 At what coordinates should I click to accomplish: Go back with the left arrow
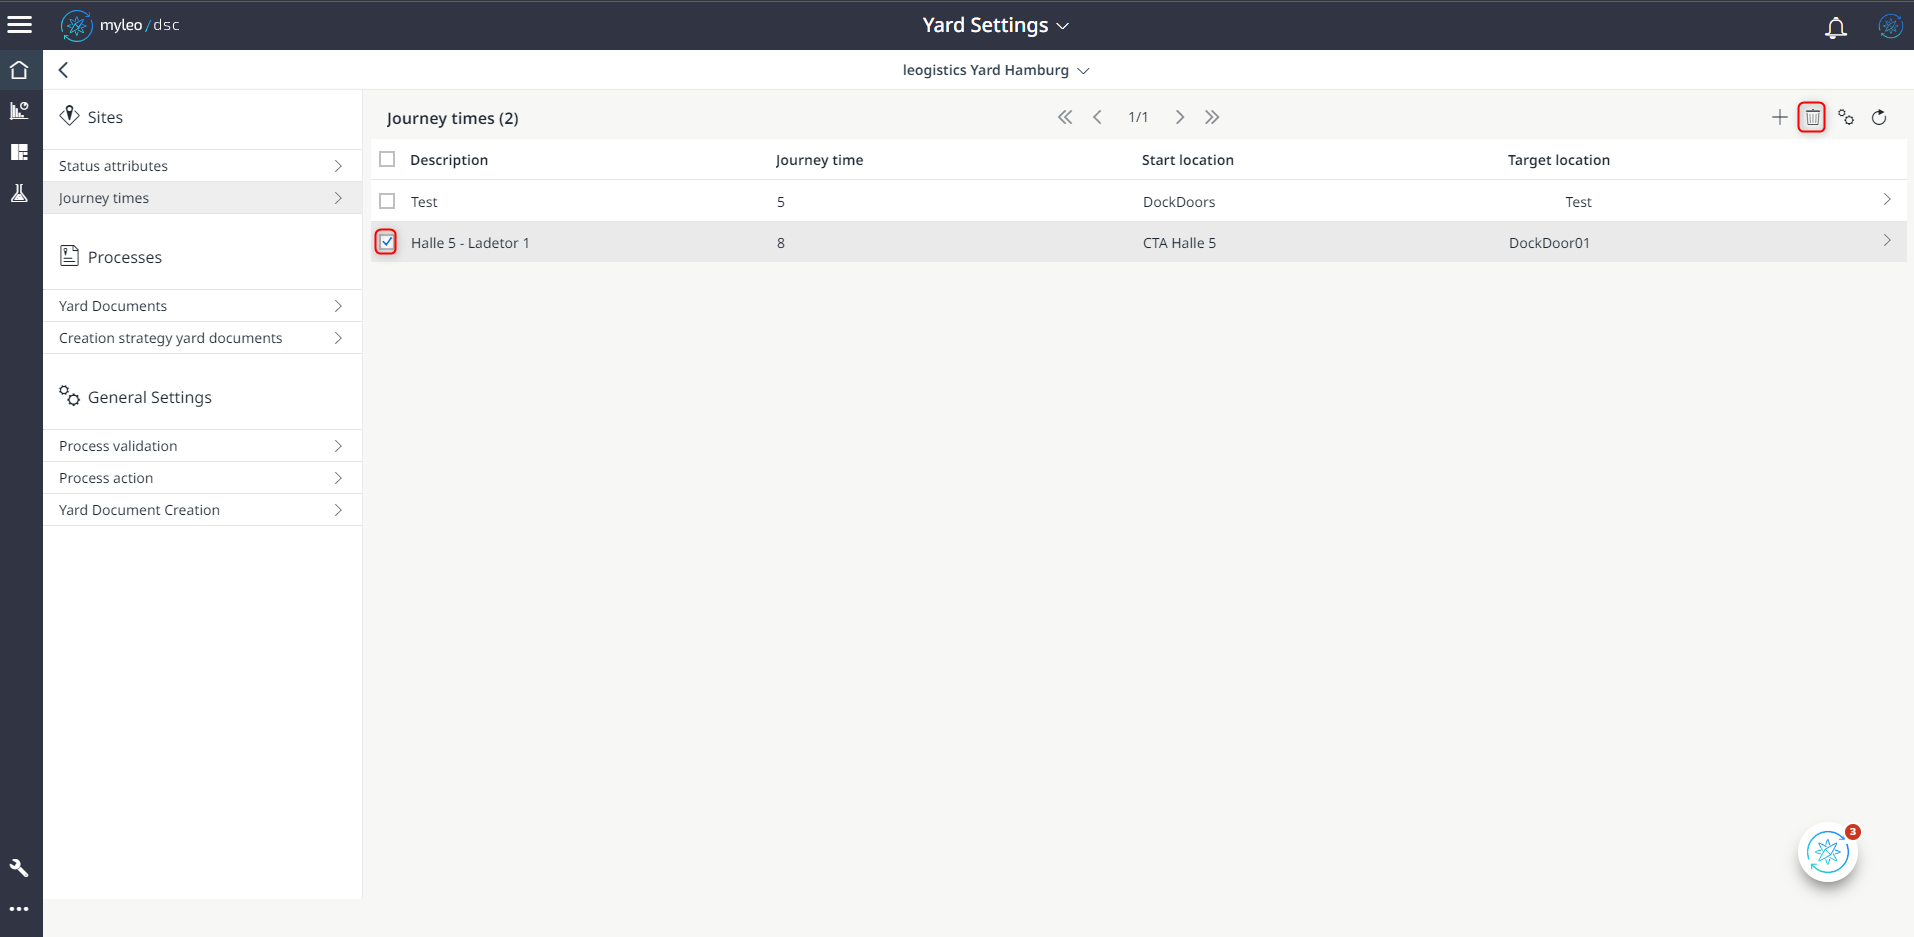click(63, 70)
